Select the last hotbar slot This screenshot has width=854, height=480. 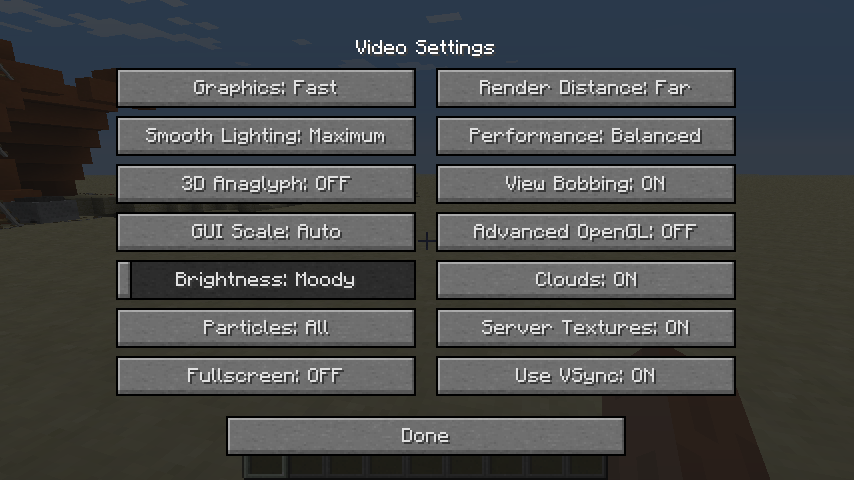point(586,468)
